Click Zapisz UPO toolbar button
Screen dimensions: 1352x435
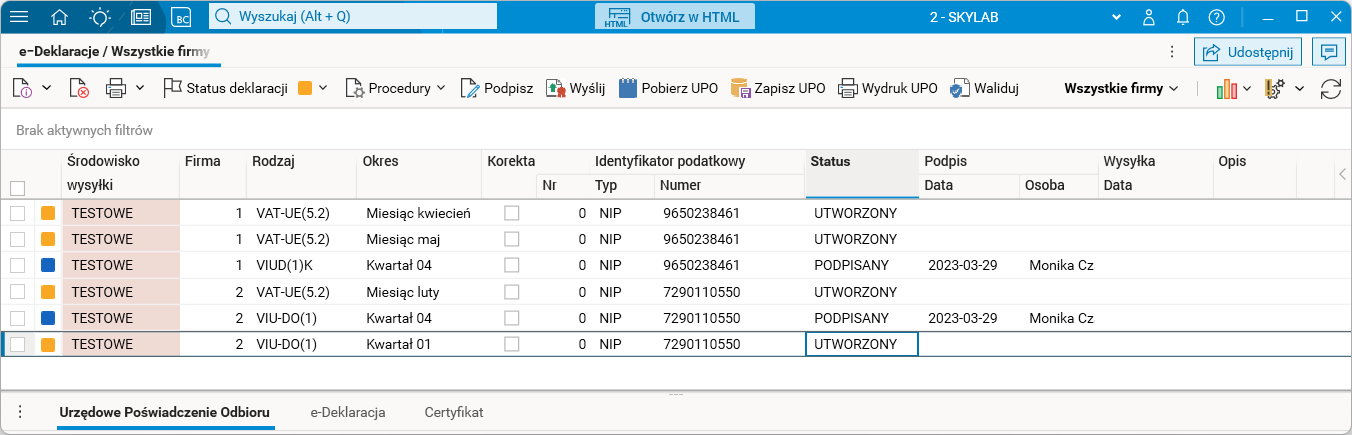pos(778,88)
